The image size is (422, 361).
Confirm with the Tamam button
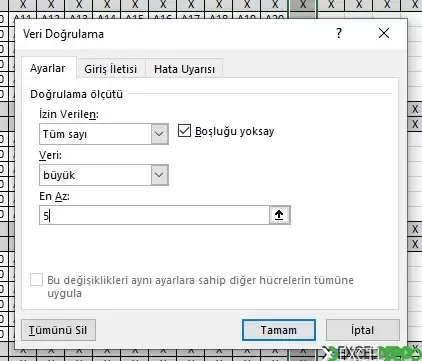point(279,330)
